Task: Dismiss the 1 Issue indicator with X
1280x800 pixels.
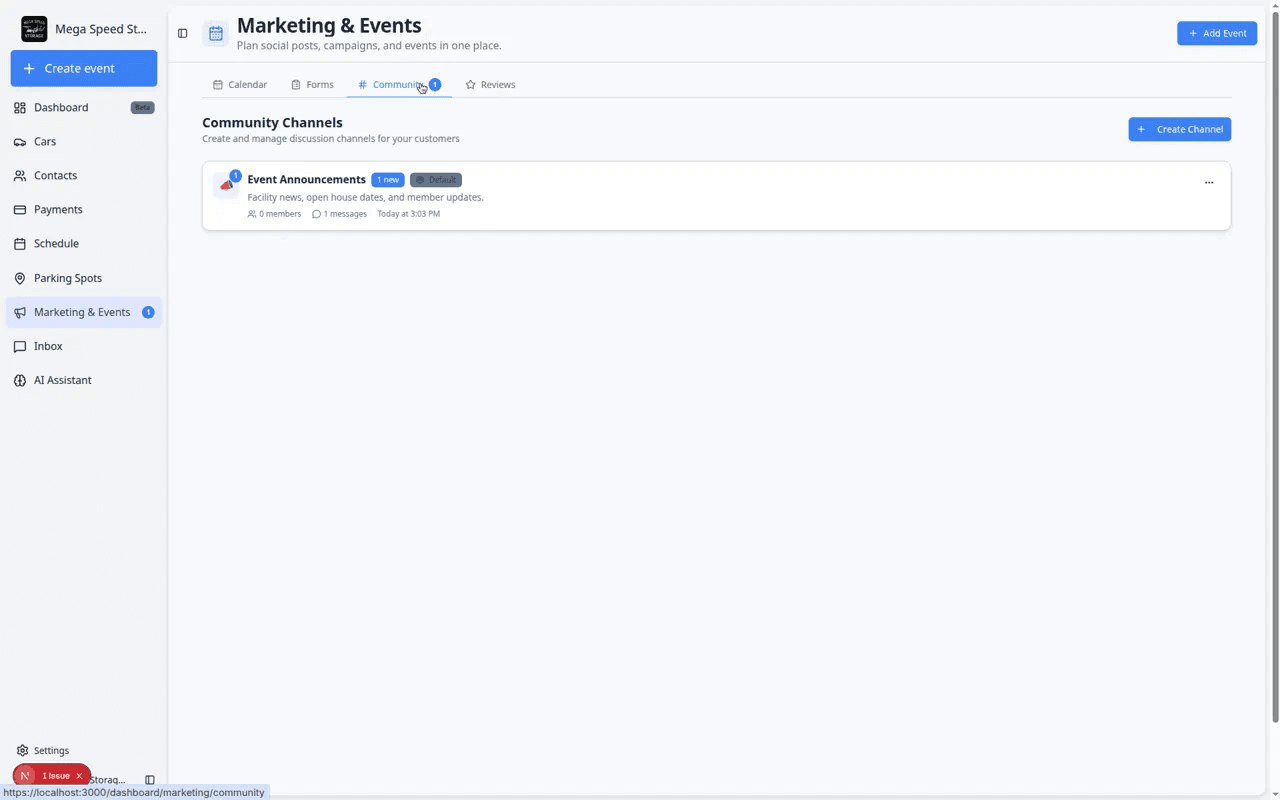Action: (79, 776)
